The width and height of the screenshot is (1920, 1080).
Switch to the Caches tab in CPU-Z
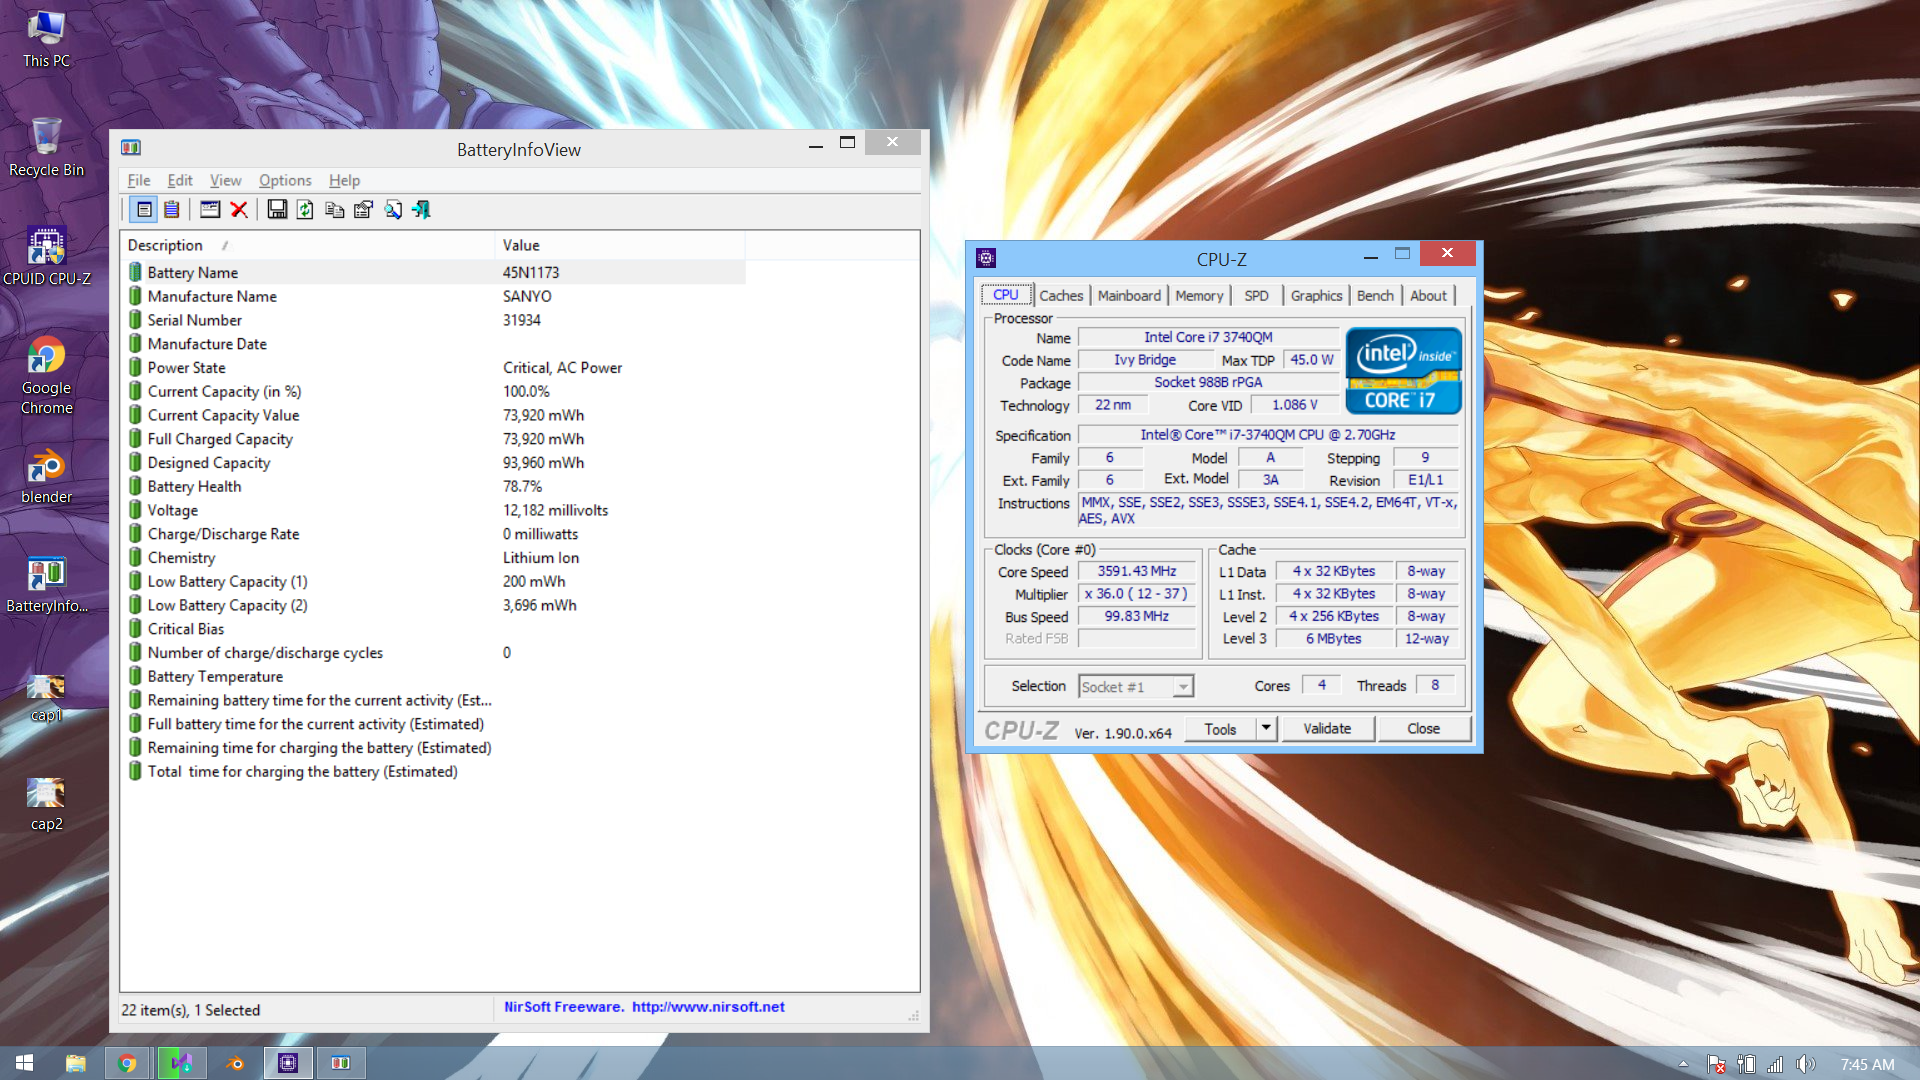[x=1061, y=295]
